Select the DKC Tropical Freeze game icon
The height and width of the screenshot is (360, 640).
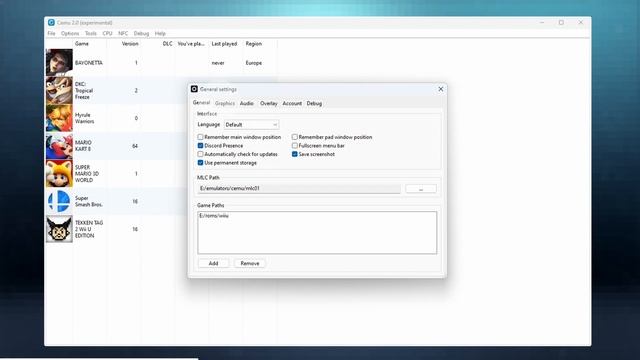pyautogui.click(x=59, y=90)
